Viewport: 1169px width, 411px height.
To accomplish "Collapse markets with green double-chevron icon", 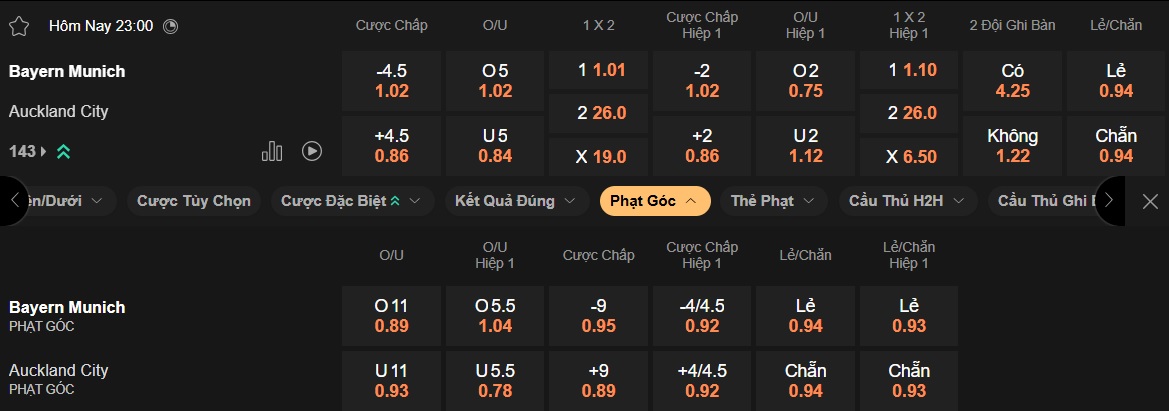I will click(63, 152).
